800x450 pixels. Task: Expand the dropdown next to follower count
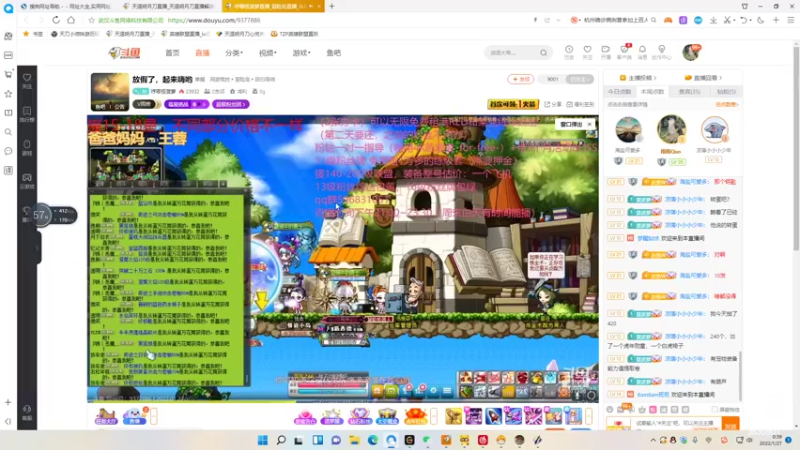pos(580,79)
